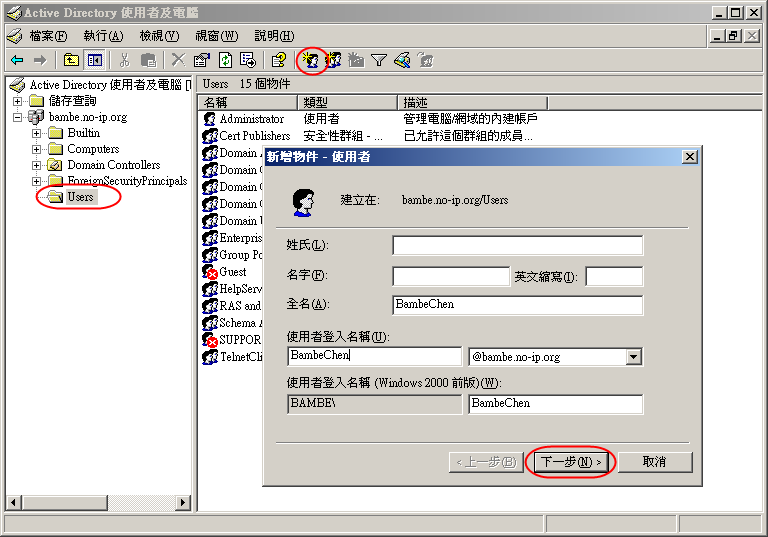Open the UPN suffix @bambe.no-ip.org dropdown
Viewport: 768px width, 537px height.
click(x=632, y=356)
